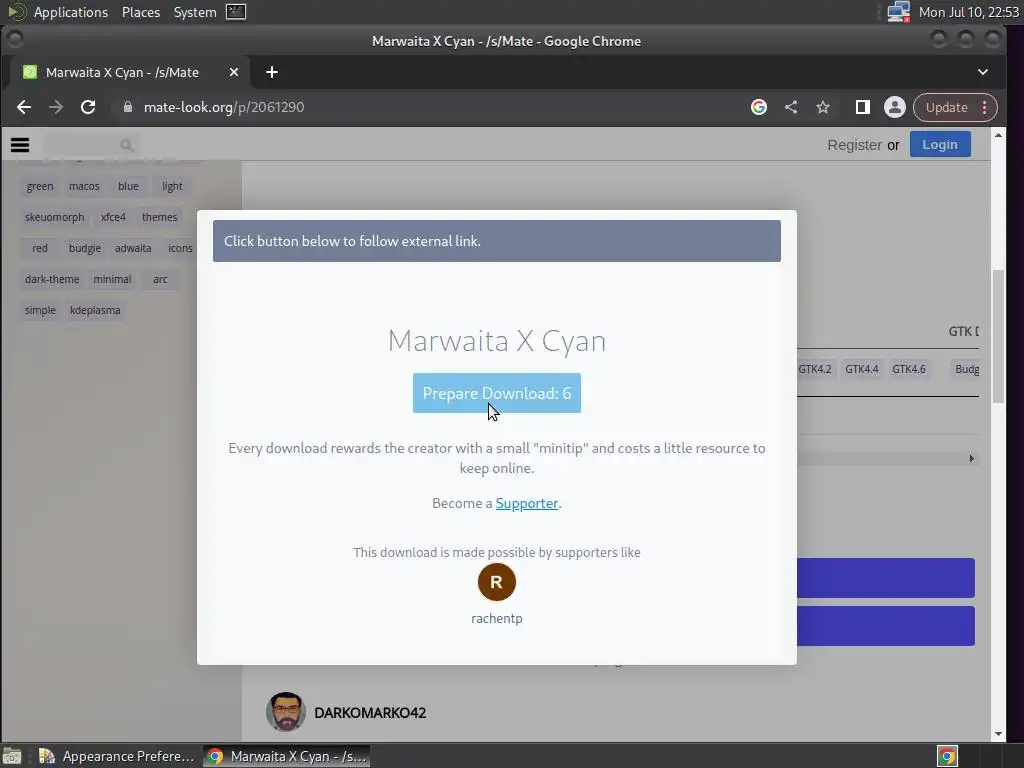Select the blue tag
Viewport: 1024px width, 768px height.
(x=128, y=186)
